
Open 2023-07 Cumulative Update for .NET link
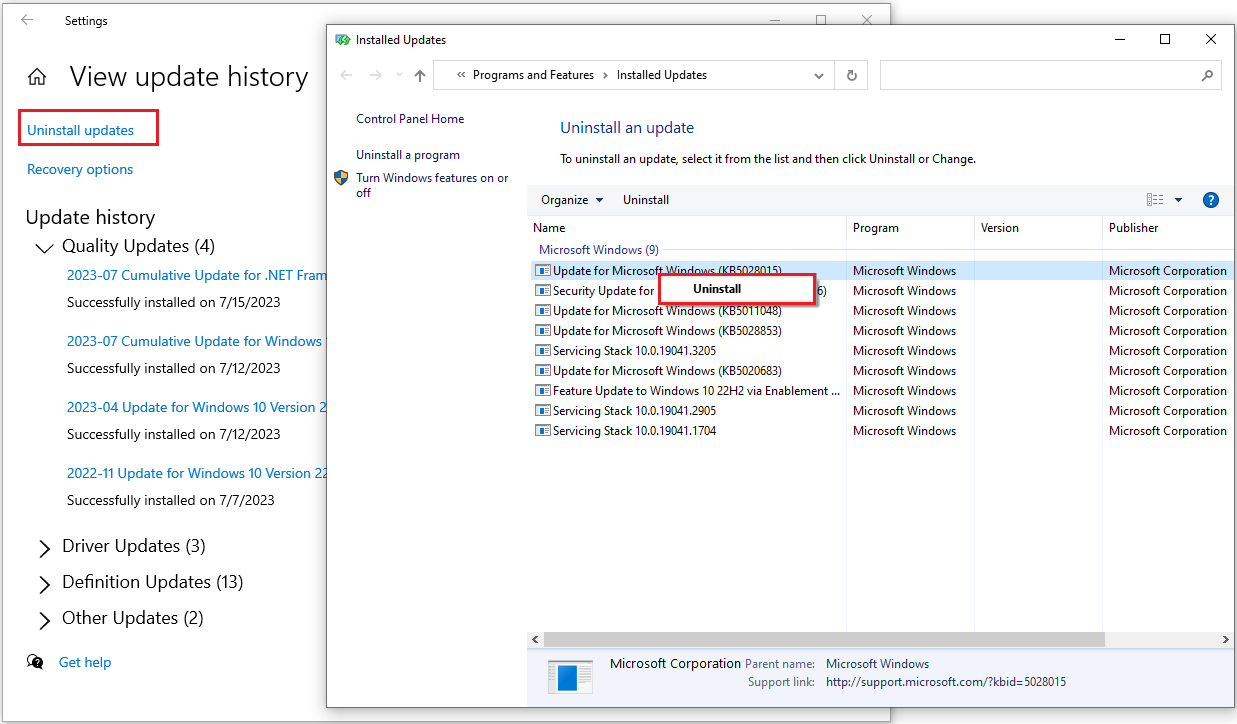pyautogui.click(x=196, y=275)
